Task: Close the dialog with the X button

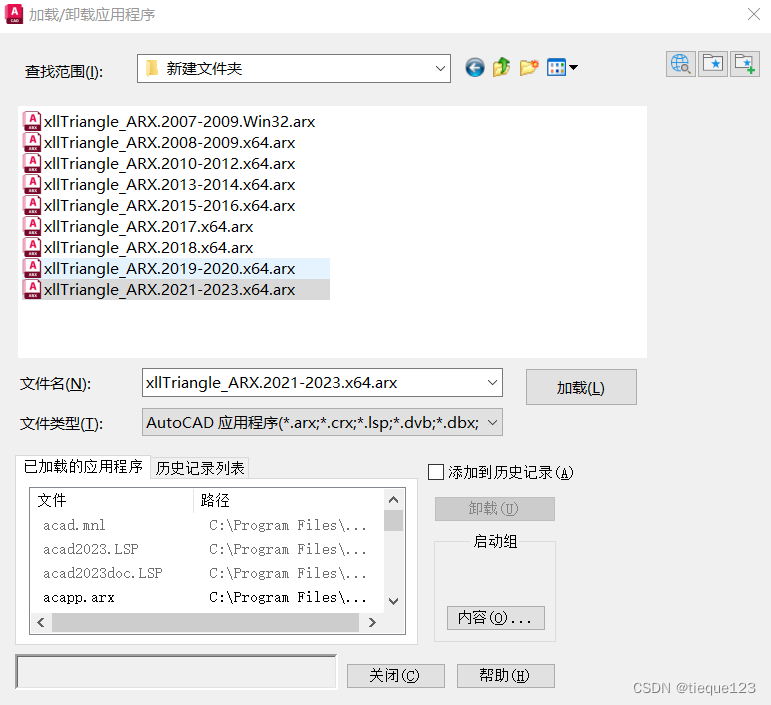Action: (754, 14)
